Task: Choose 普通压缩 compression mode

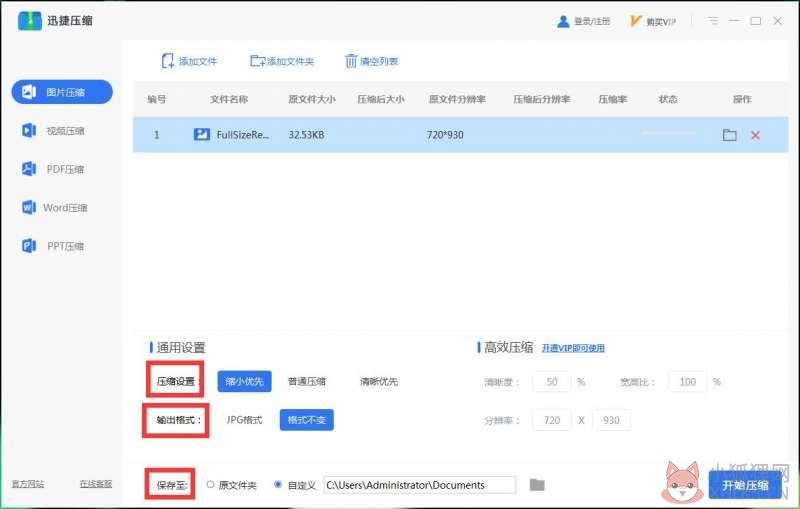Action: pyautogui.click(x=307, y=381)
